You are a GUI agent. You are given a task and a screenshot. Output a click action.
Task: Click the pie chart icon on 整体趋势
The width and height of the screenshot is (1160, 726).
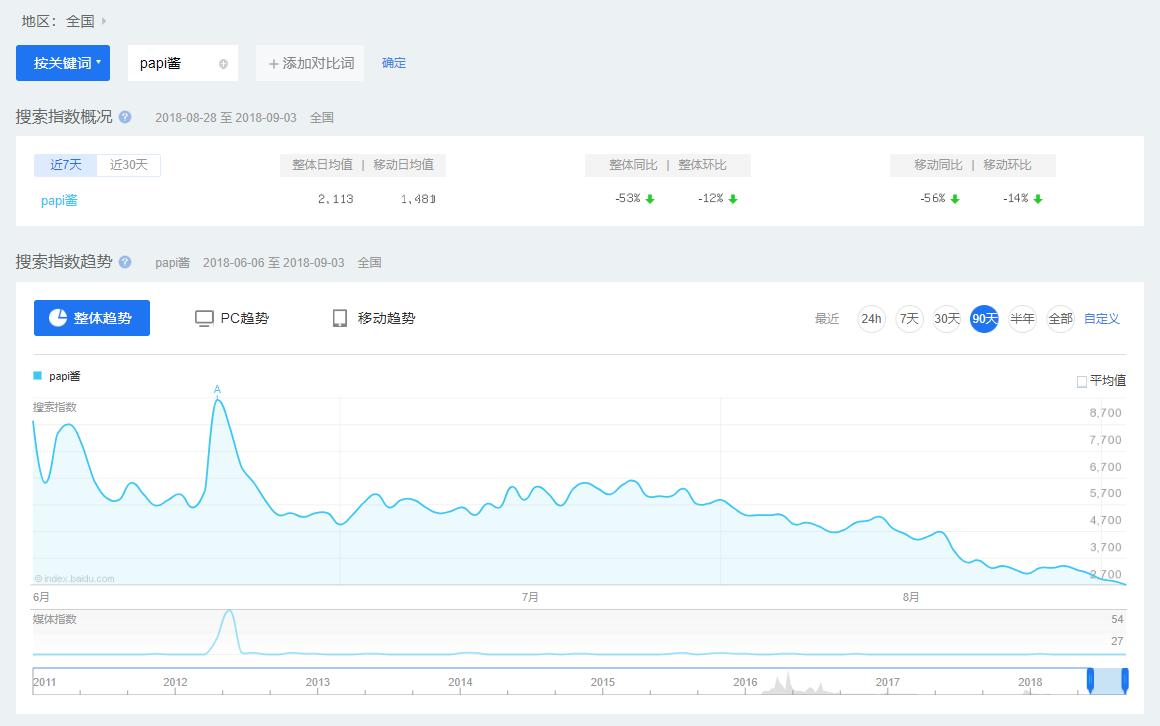click(56, 318)
